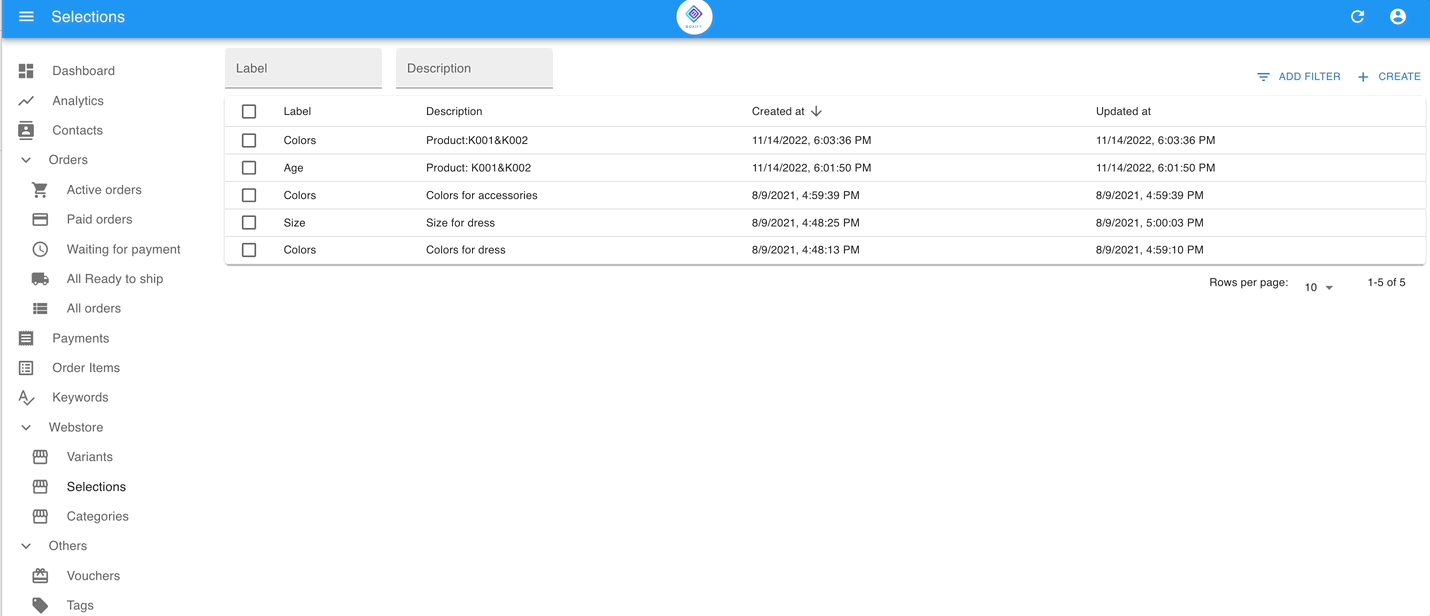
Task: Click the CREATE button
Action: [1389, 76]
